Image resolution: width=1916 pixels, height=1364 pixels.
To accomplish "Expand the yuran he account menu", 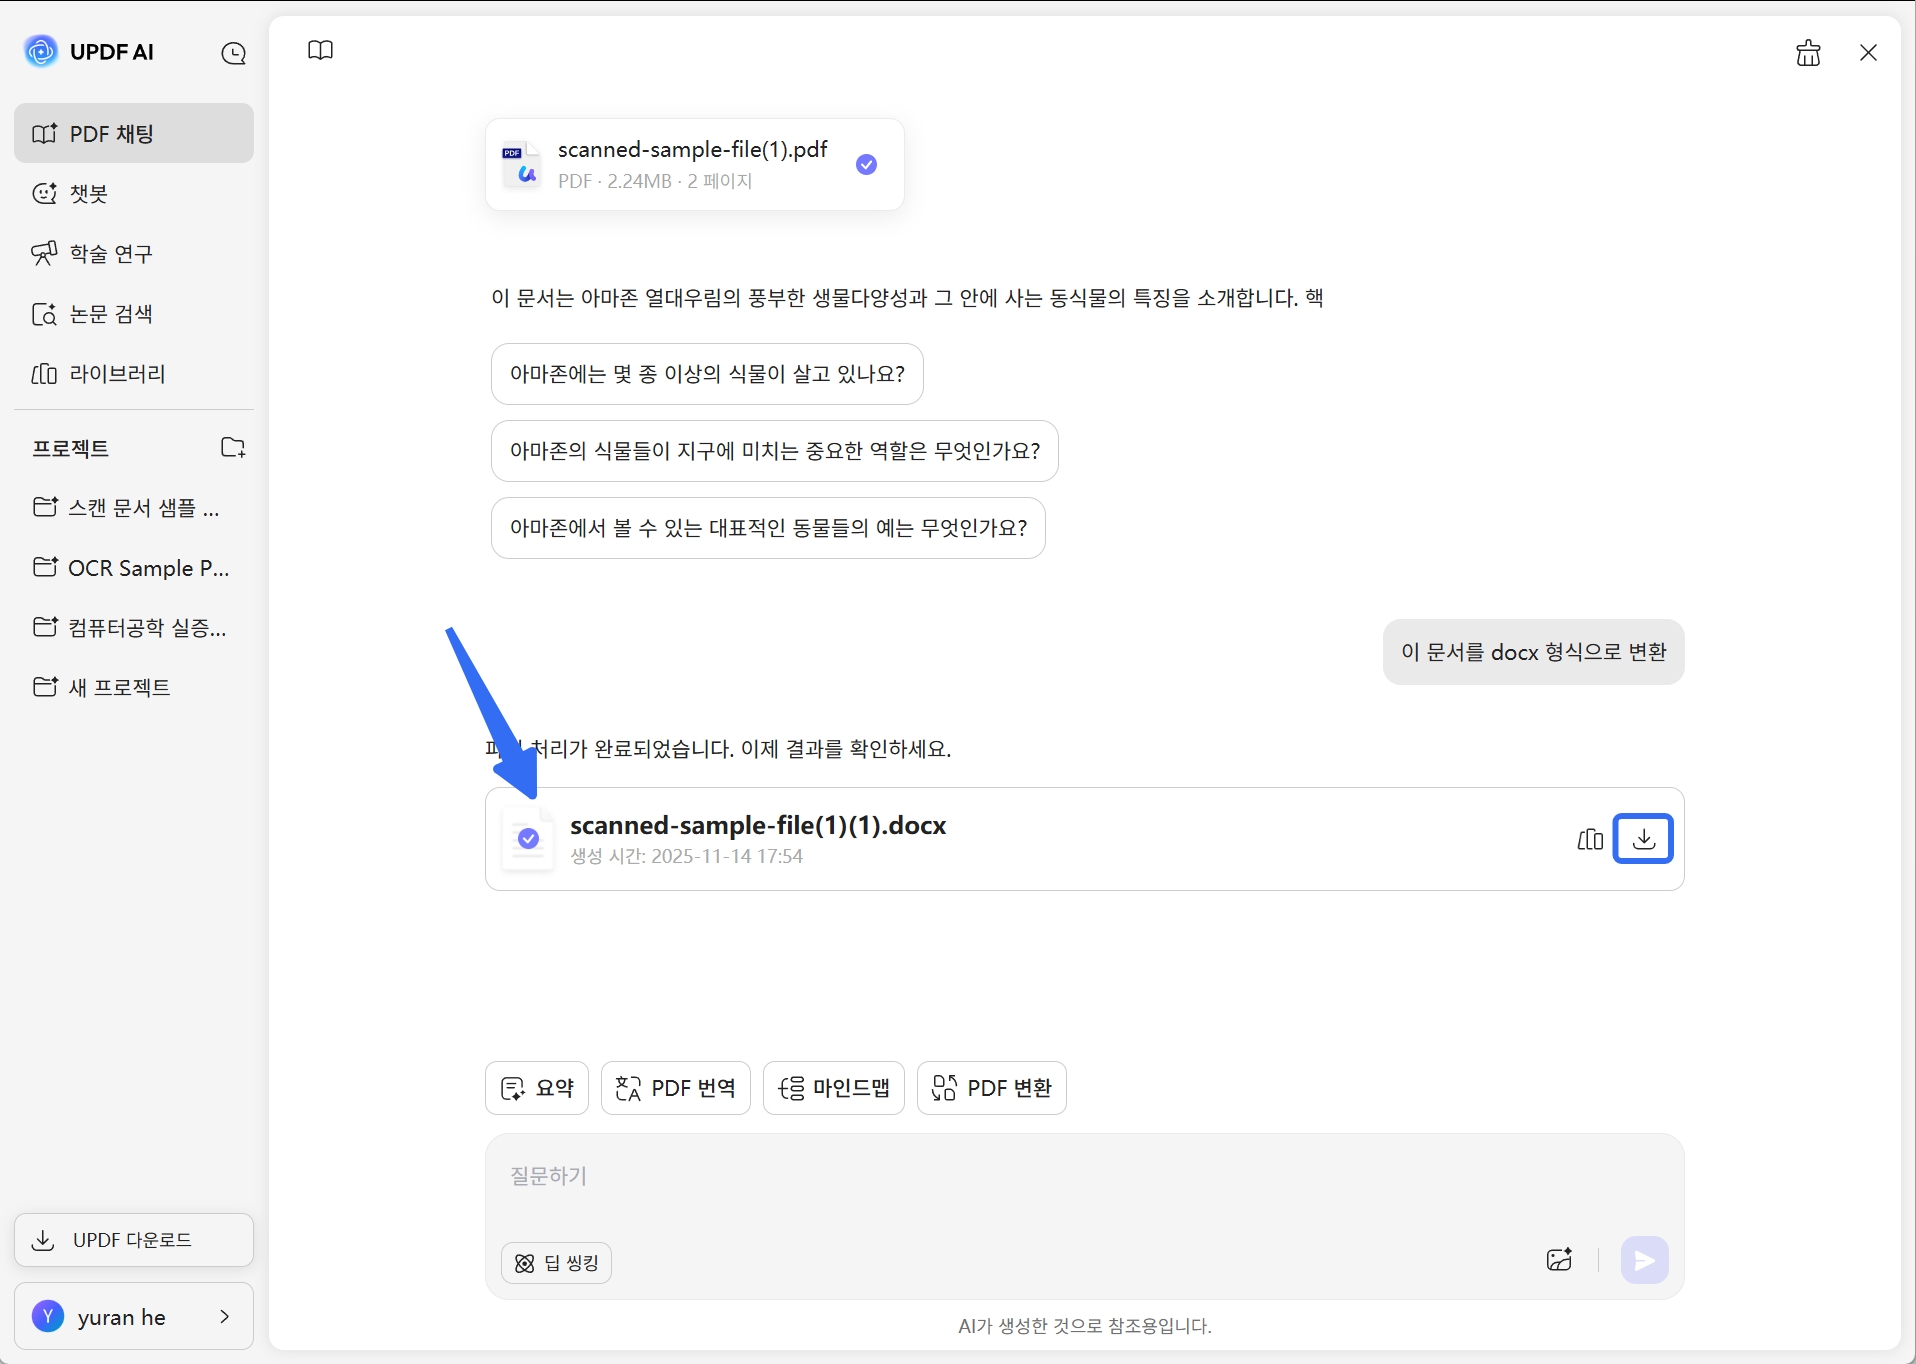I will tap(134, 1317).
